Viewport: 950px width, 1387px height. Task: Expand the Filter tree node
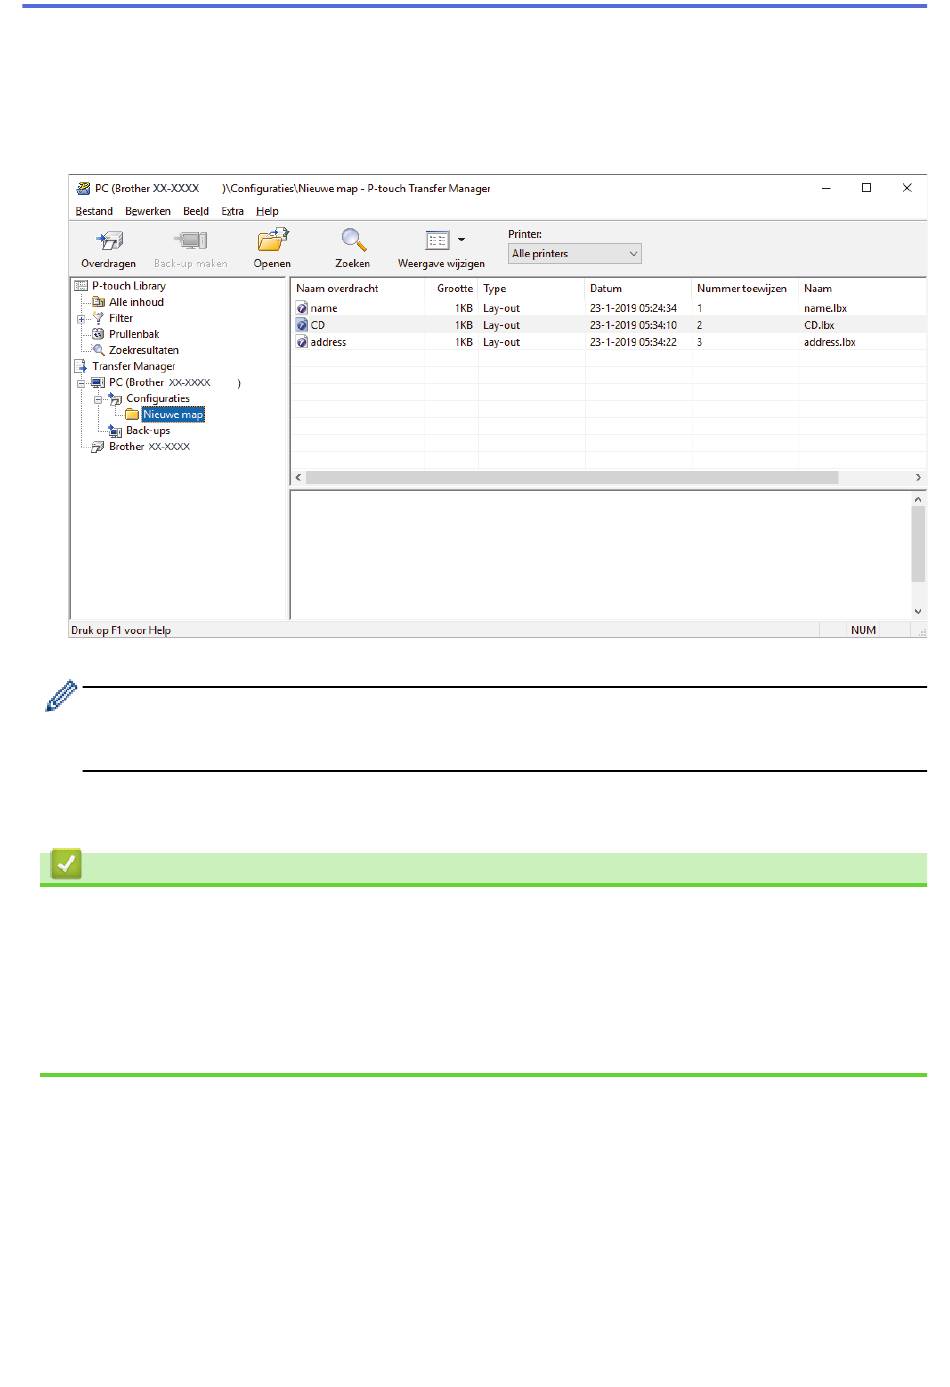[81, 319]
